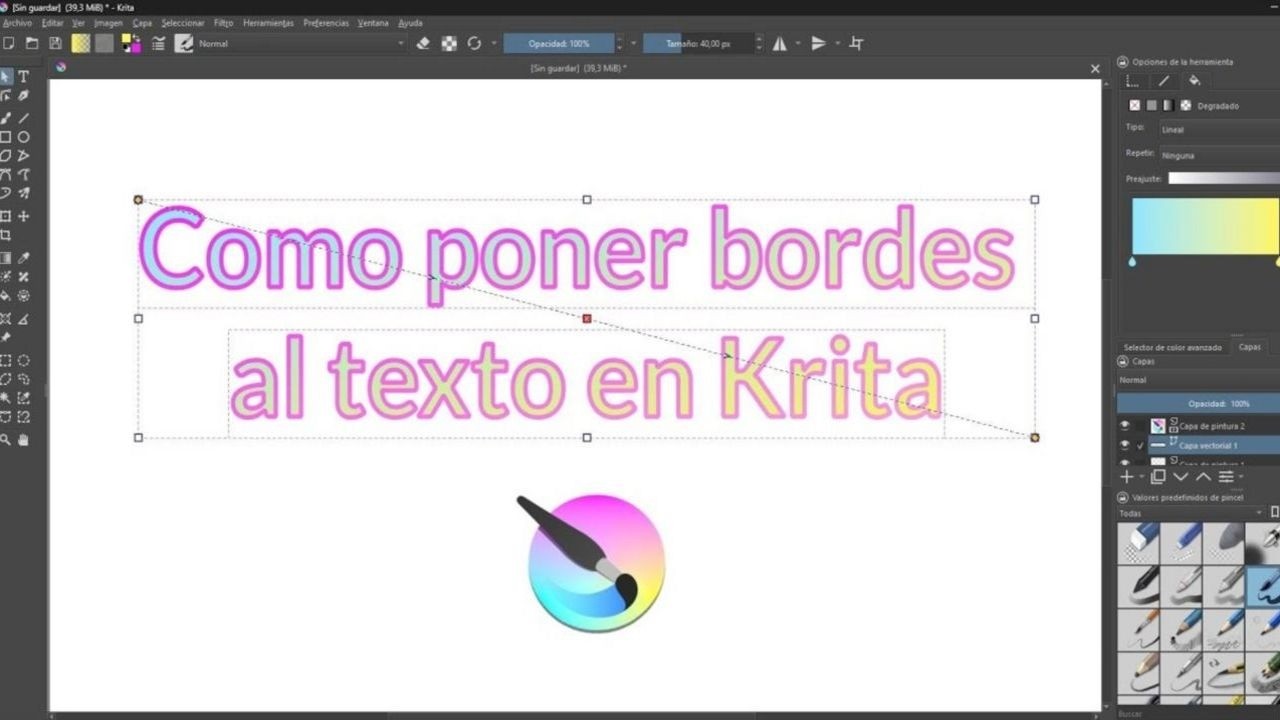Switch to the Capas tab
Screen dimensions: 1280x720
[x=1250, y=347]
